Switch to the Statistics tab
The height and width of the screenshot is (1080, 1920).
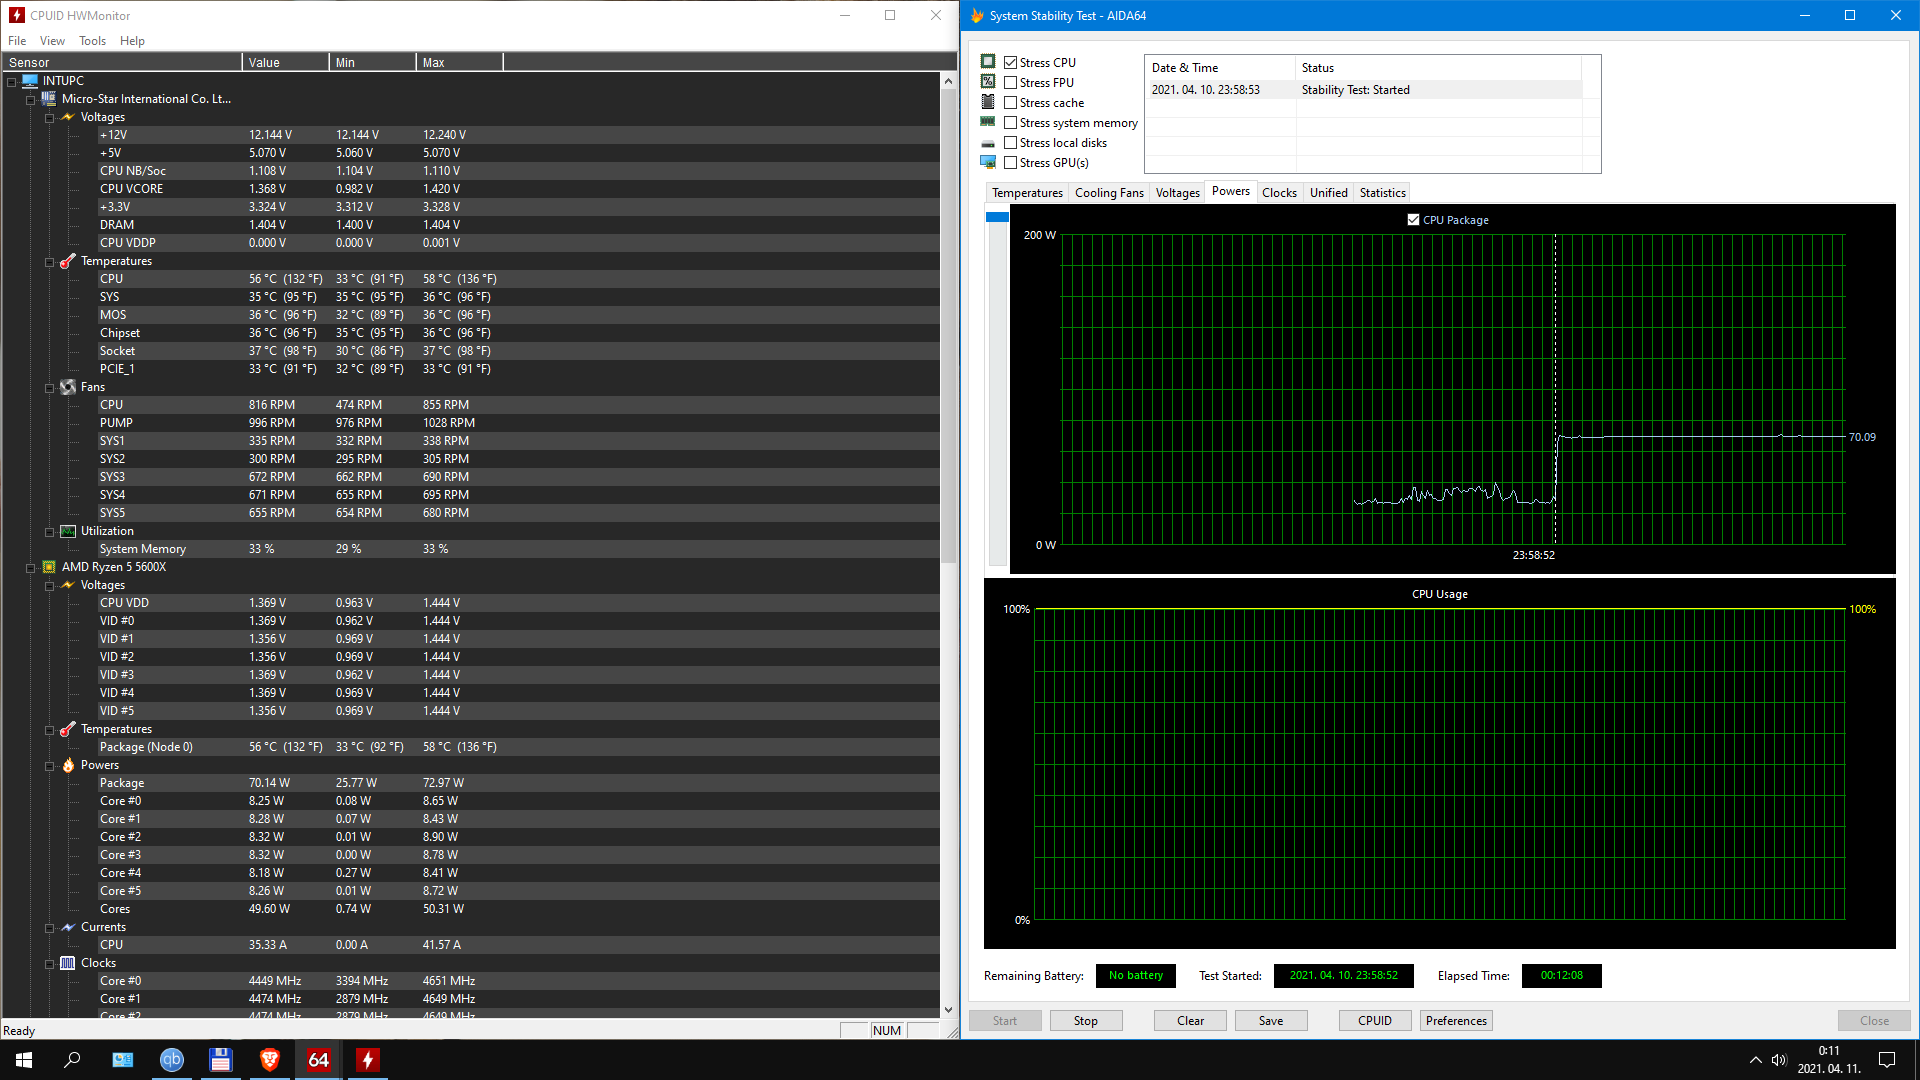[x=1382, y=193]
